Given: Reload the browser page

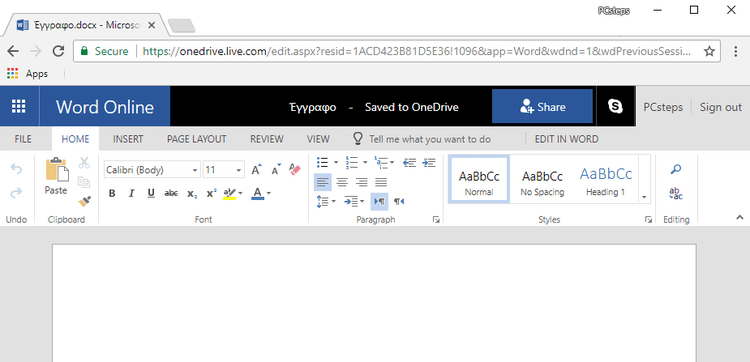Looking at the screenshot, I should click(58, 51).
